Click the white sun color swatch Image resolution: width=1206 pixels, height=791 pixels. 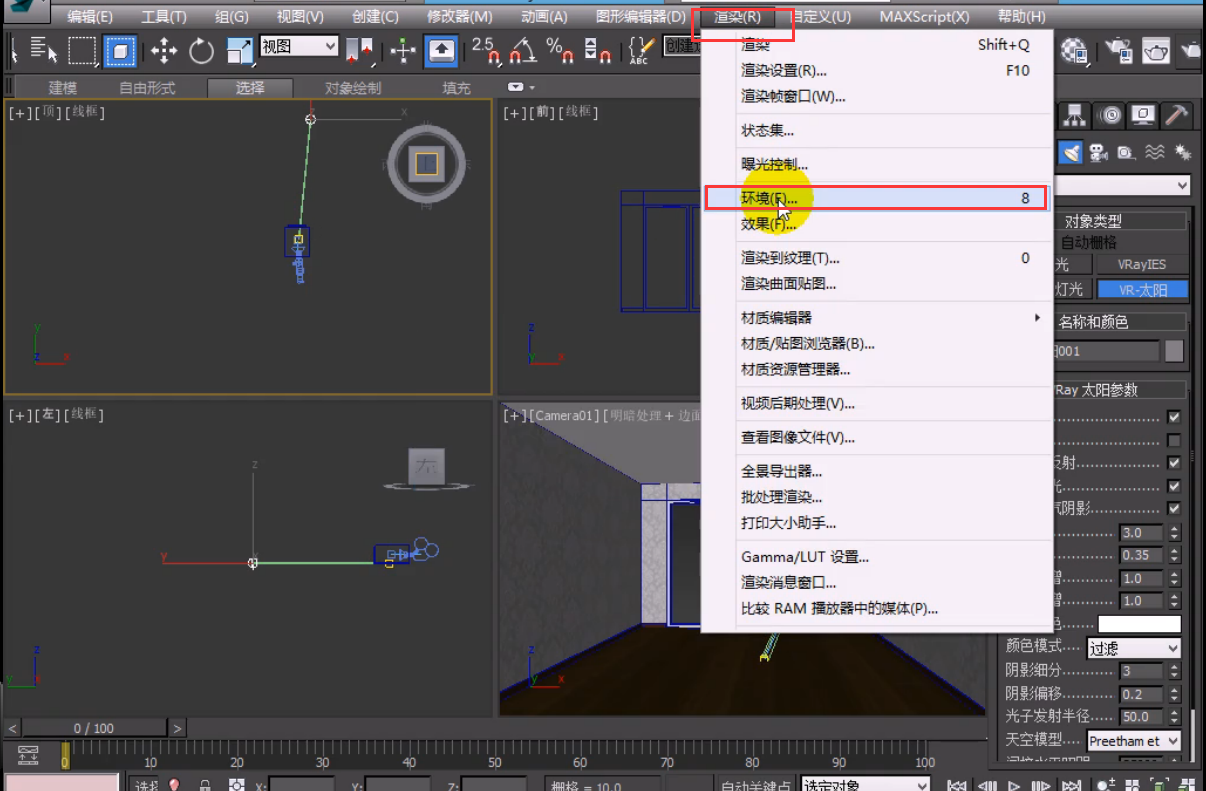1139,624
